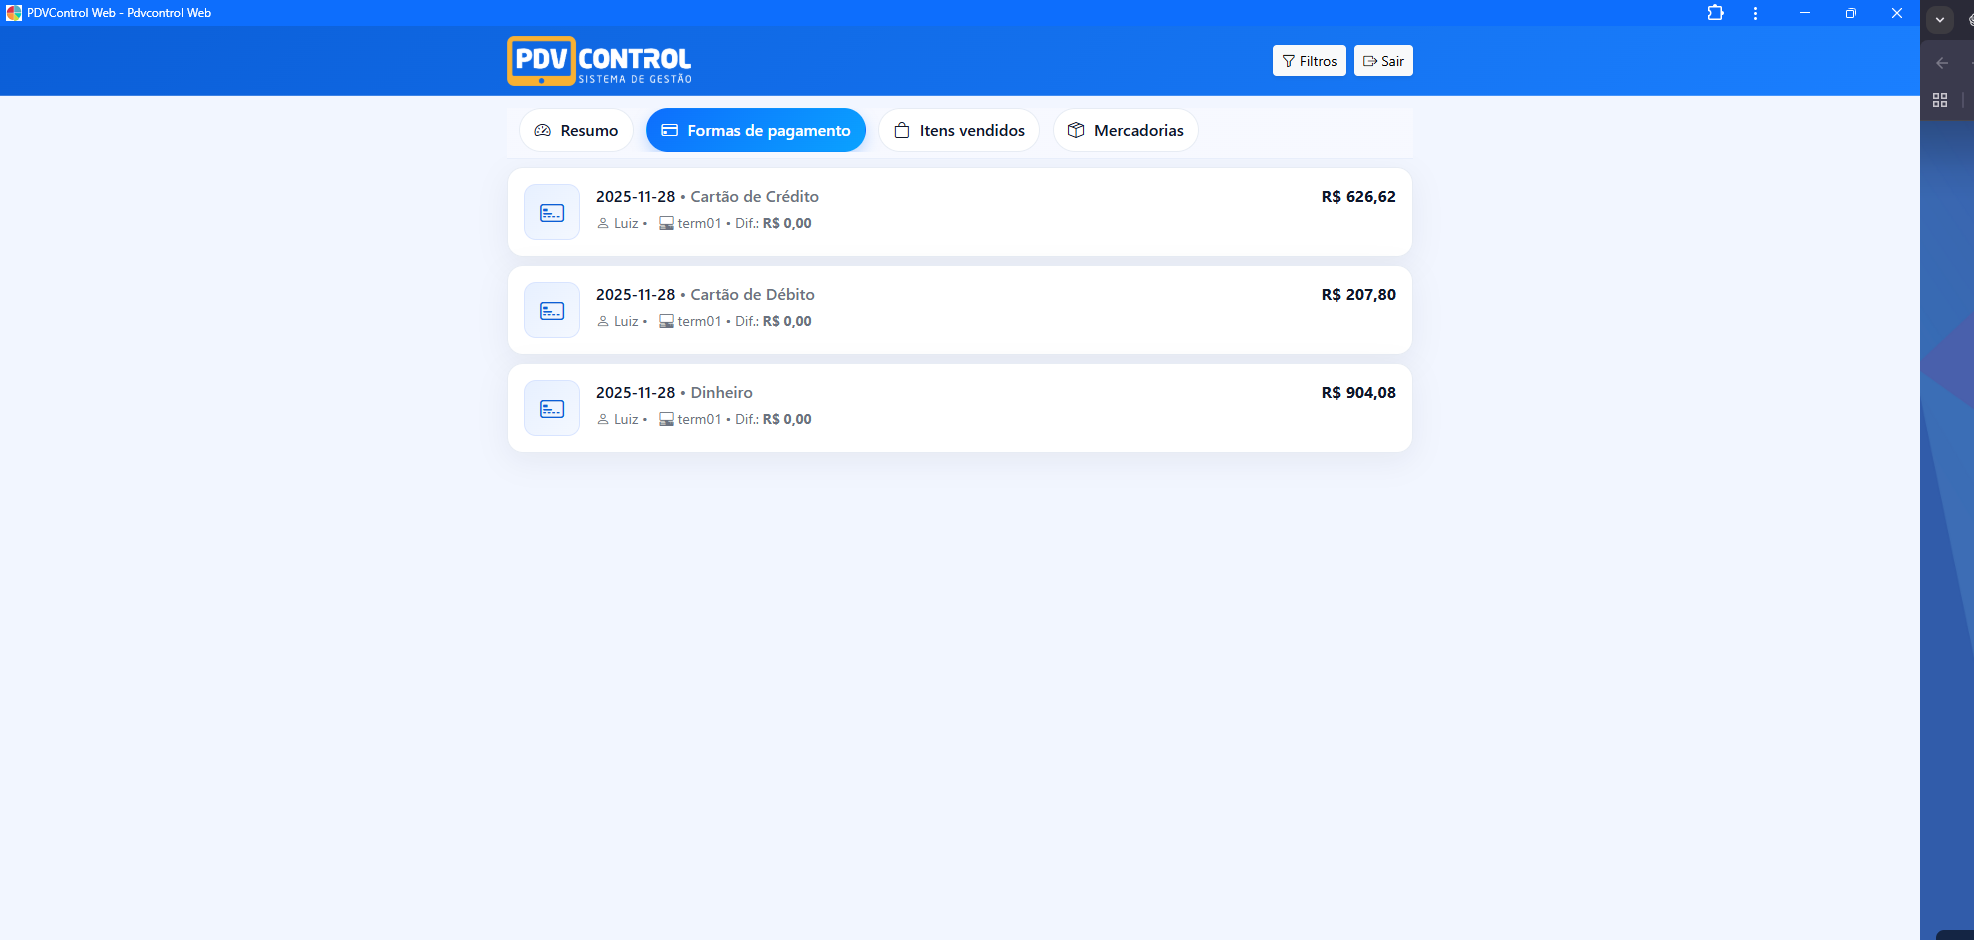Click the funnel icon inside the Filtros button
Viewport: 1974px width, 940px height.
click(x=1288, y=61)
